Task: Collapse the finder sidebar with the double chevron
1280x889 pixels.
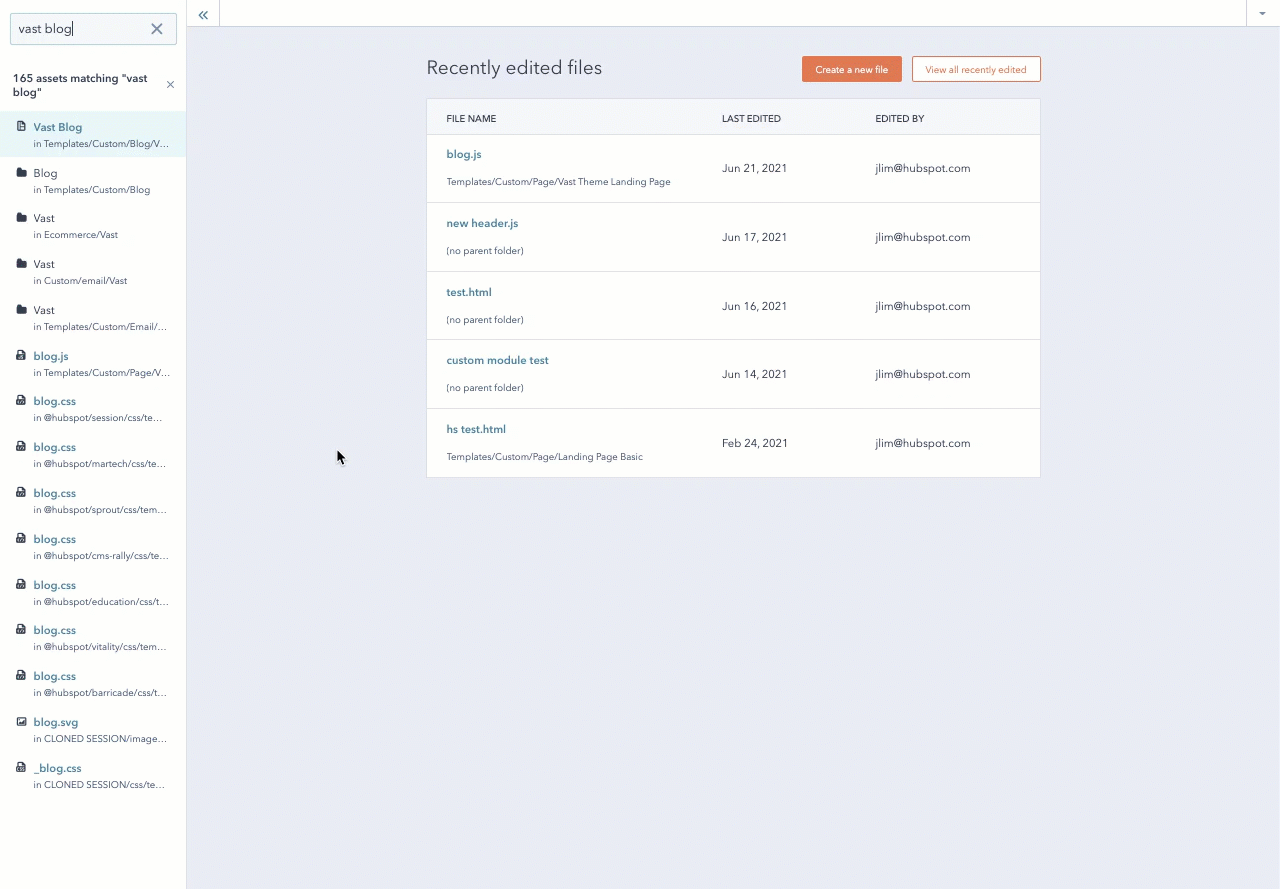Action: click(x=203, y=14)
